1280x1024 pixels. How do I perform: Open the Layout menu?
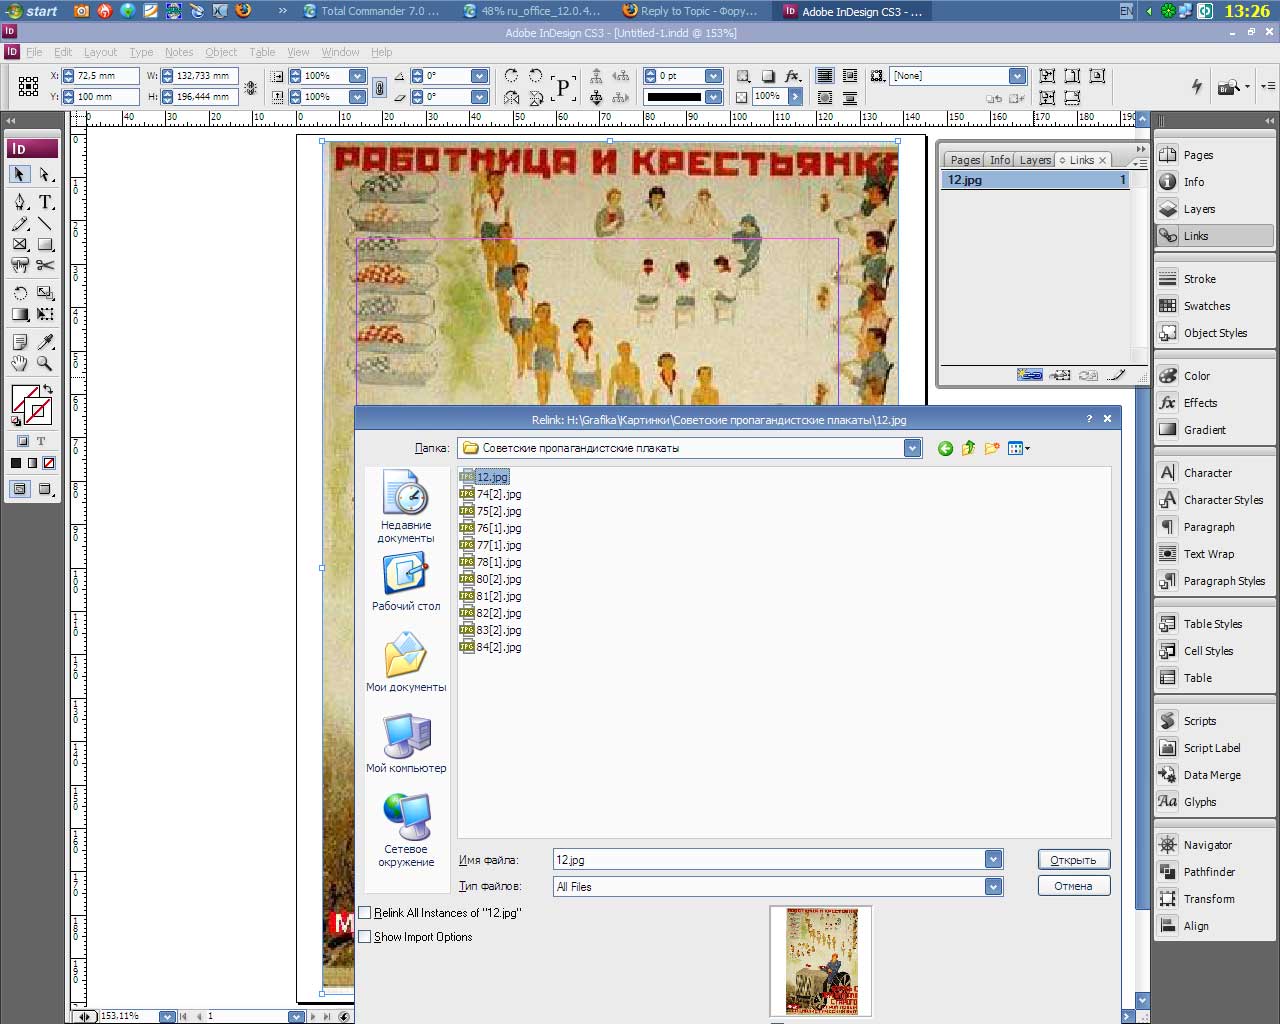[100, 52]
